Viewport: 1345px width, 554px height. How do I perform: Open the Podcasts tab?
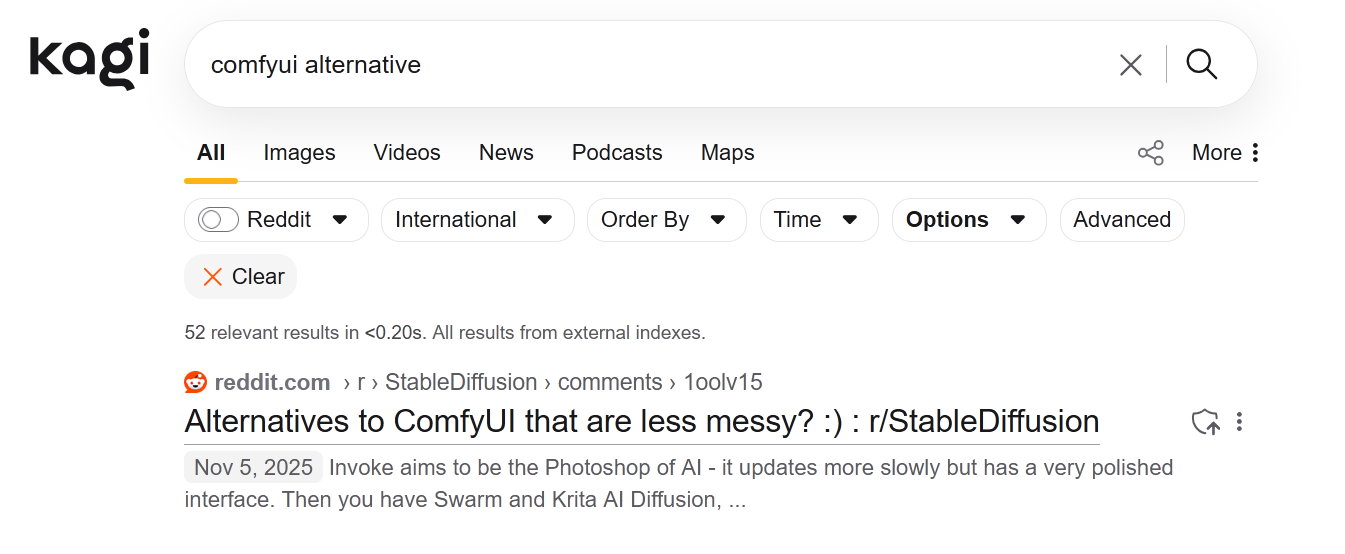click(617, 153)
